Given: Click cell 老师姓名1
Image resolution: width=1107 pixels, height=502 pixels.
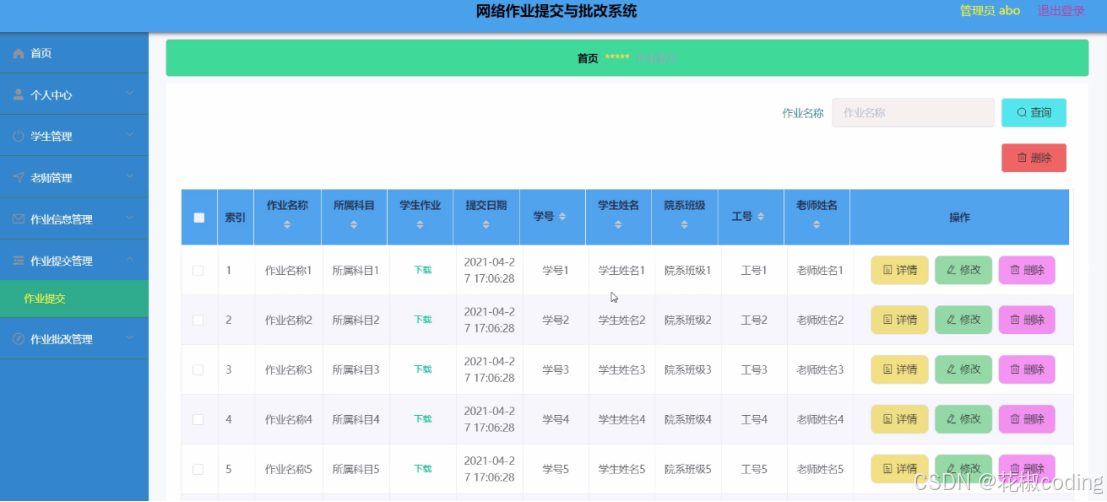Looking at the screenshot, I should pyautogui.click(x=820, y=270).
